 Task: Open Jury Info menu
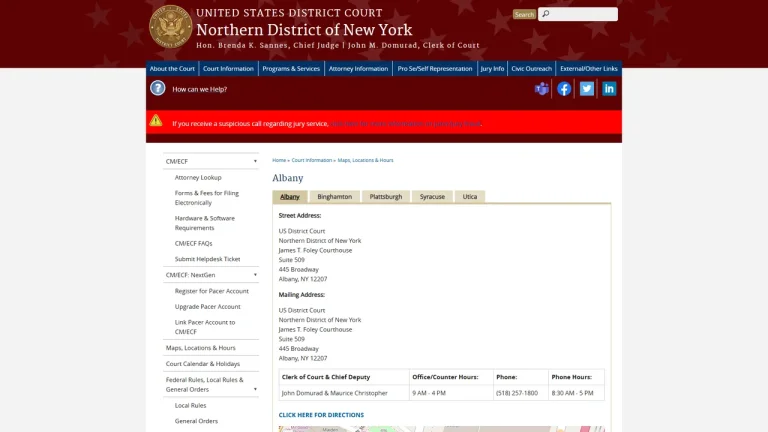(x=492, y=69)
